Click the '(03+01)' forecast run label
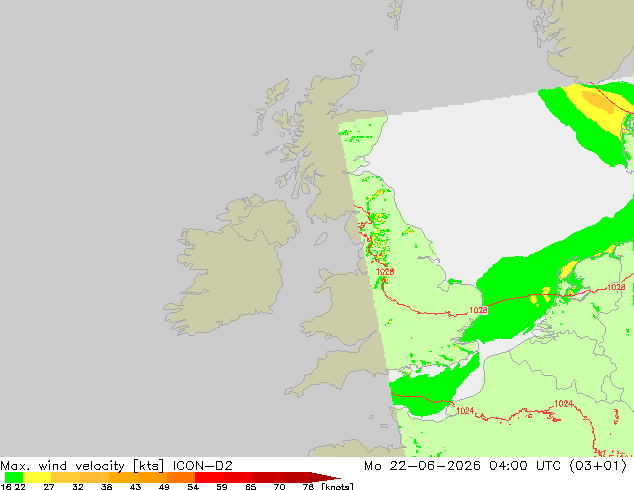 click(598, 466)
